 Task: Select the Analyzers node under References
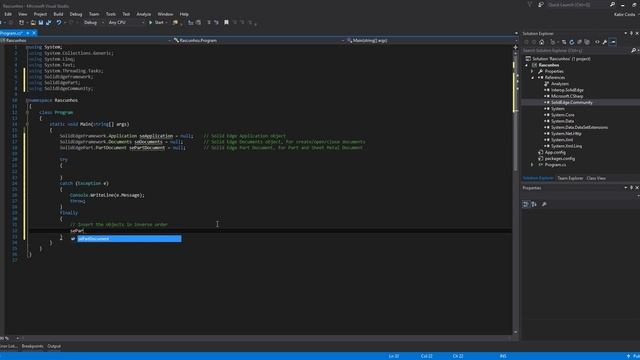(x=560, y=84)
